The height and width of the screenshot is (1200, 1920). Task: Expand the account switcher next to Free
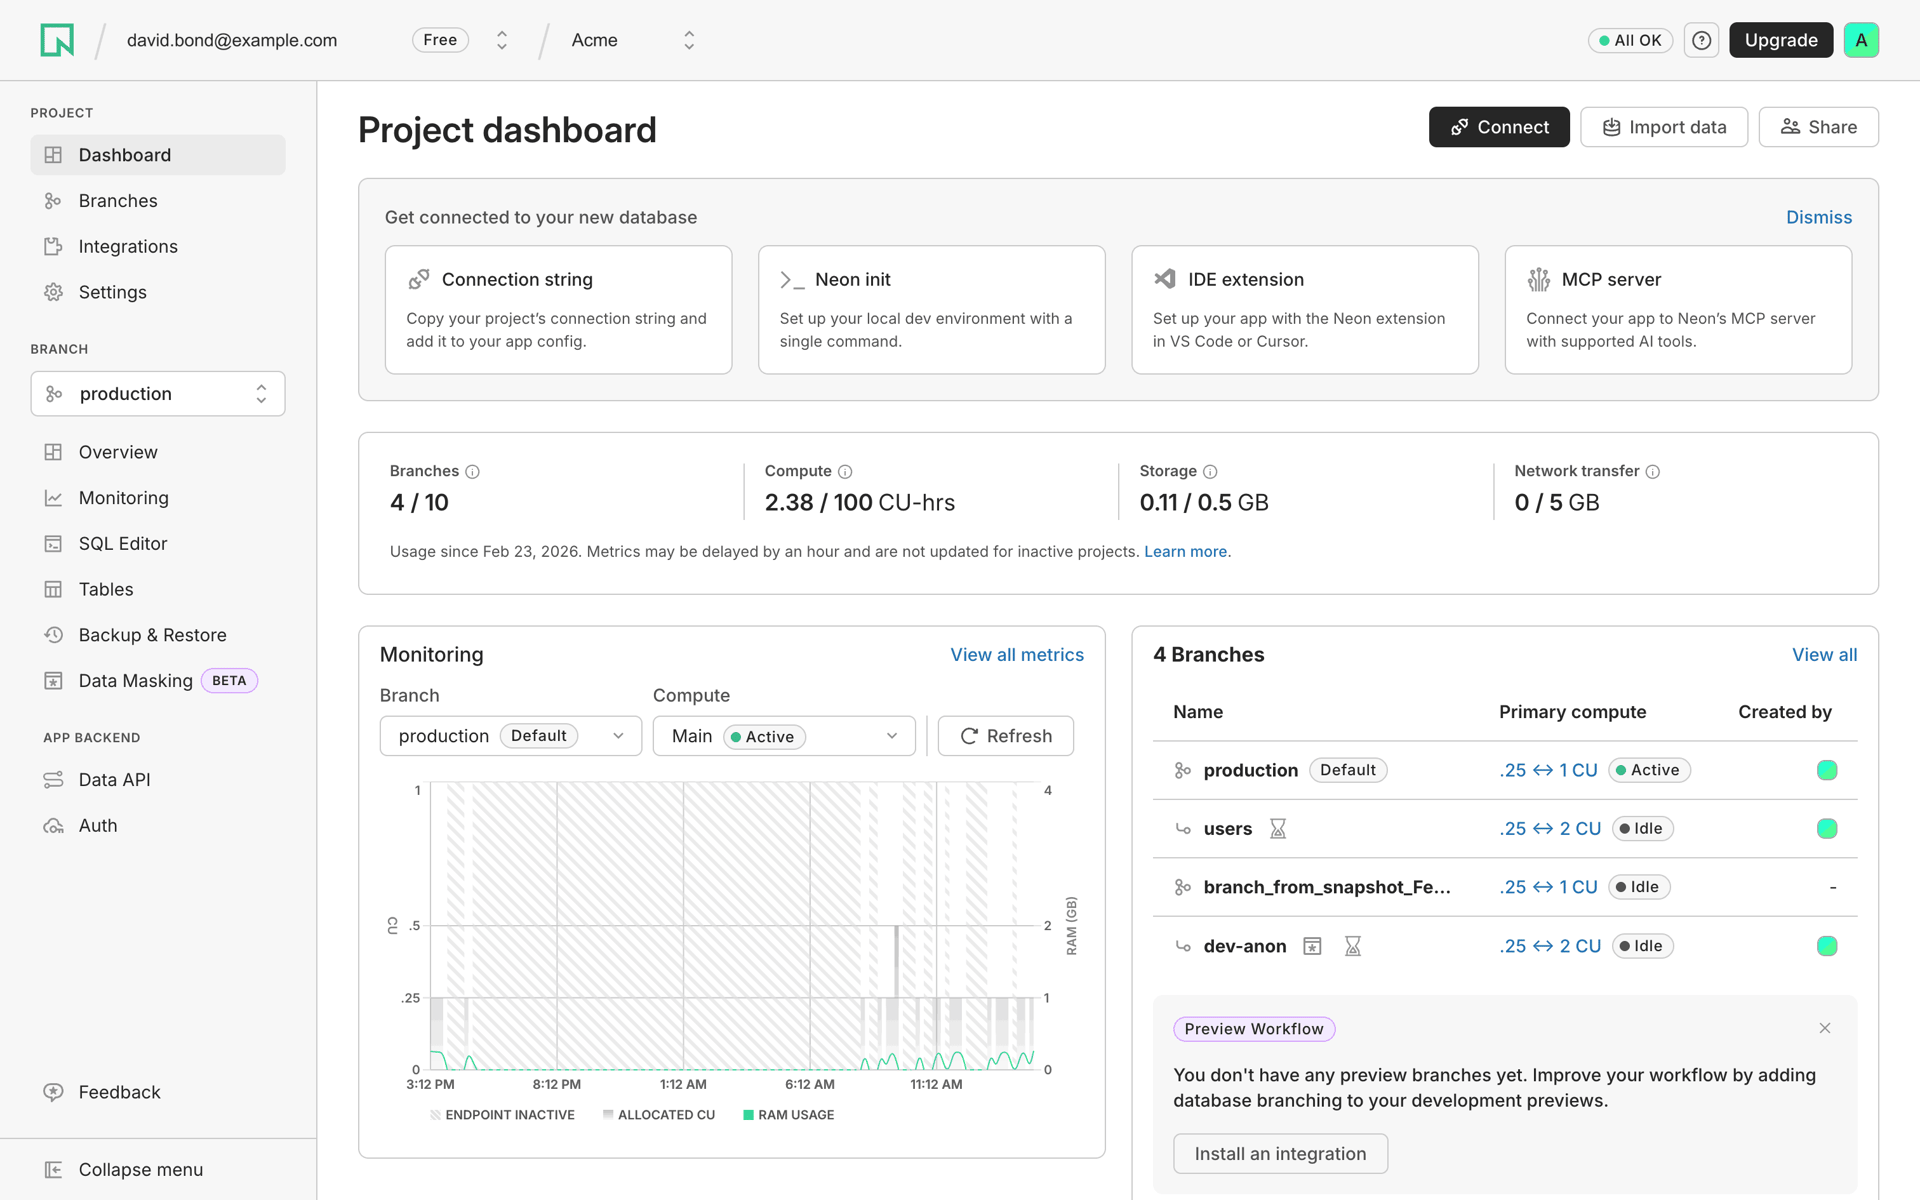point(502,40)
